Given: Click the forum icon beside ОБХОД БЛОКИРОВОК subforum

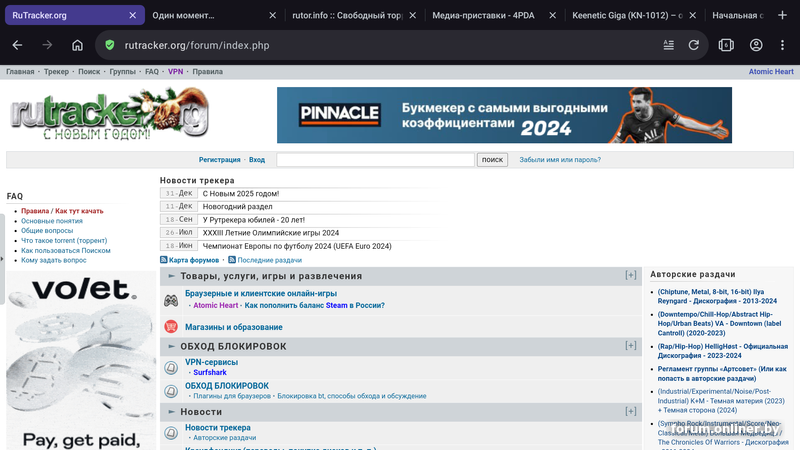Looking at the screenshot, I should point(171,391).
